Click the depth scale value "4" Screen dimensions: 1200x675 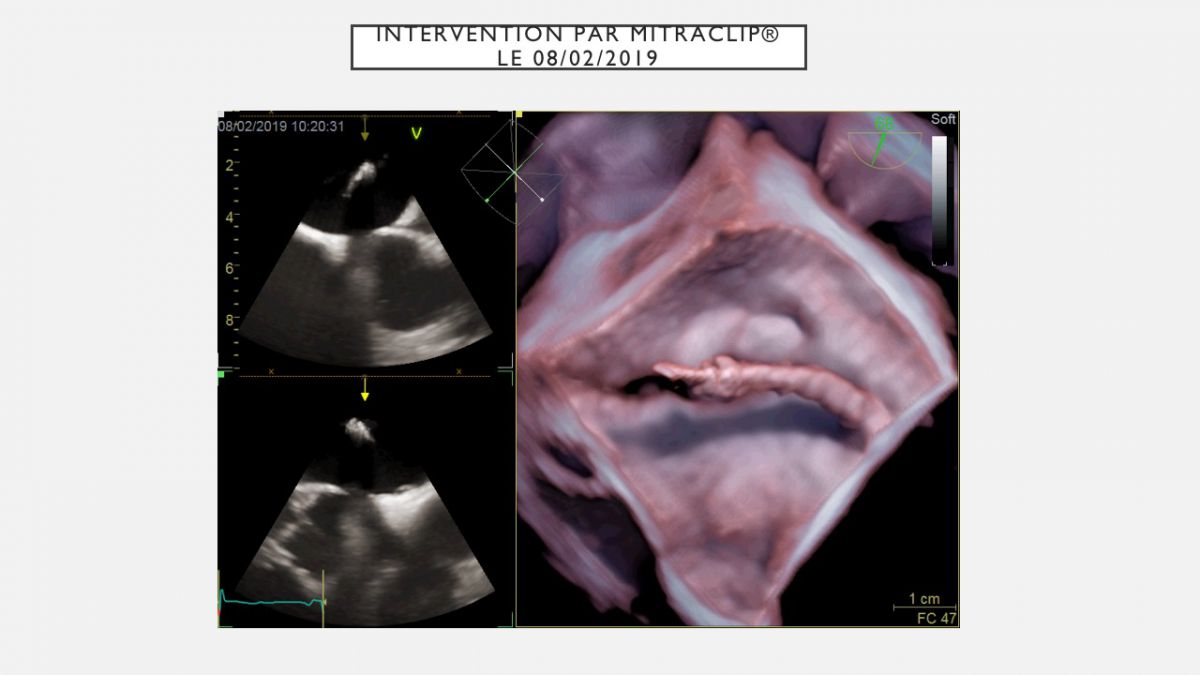tap(228, 216)
